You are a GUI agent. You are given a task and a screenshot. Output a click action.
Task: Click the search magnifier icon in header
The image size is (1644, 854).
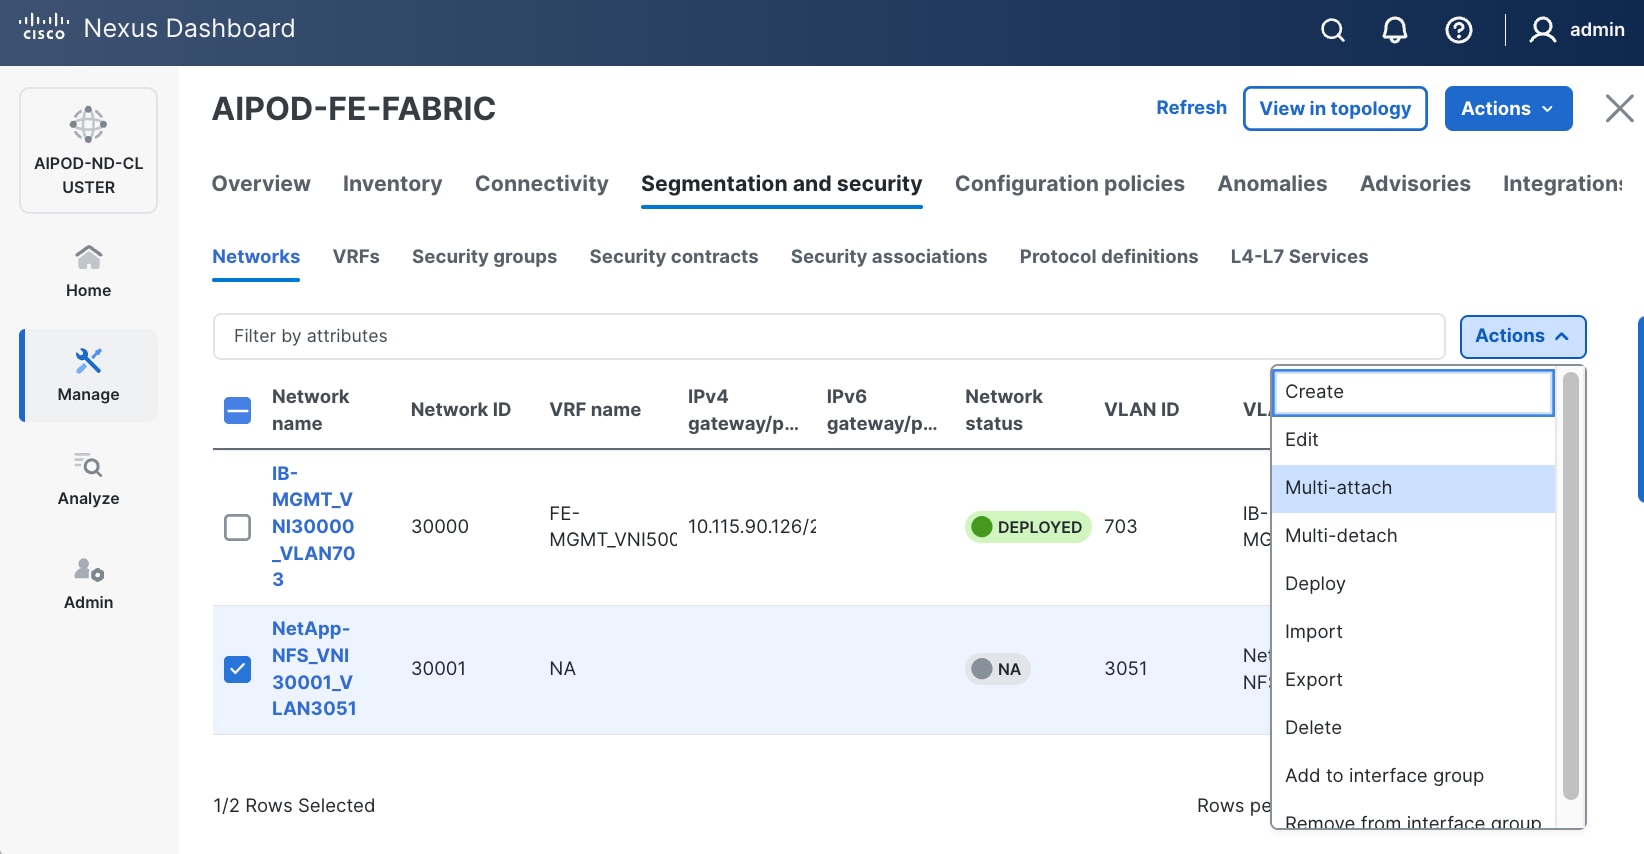[x=1333, y=30]
